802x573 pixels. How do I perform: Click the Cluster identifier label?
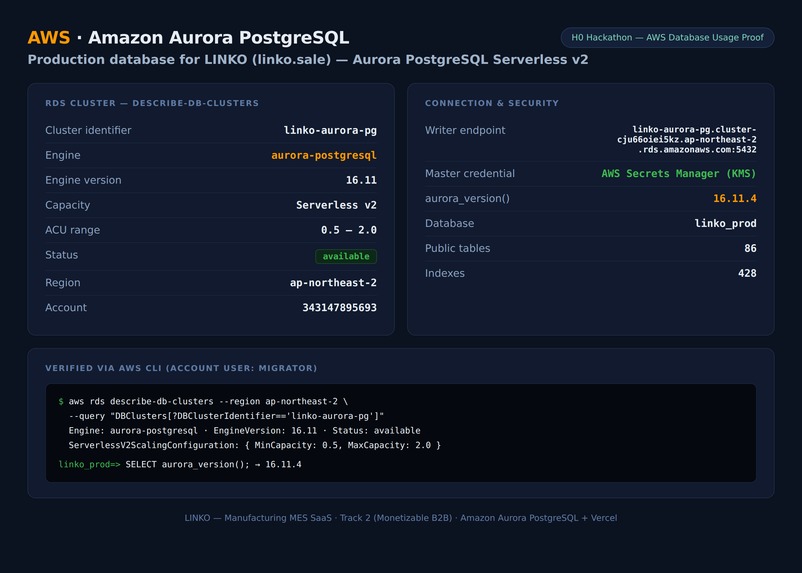click(x=88, y=130)
